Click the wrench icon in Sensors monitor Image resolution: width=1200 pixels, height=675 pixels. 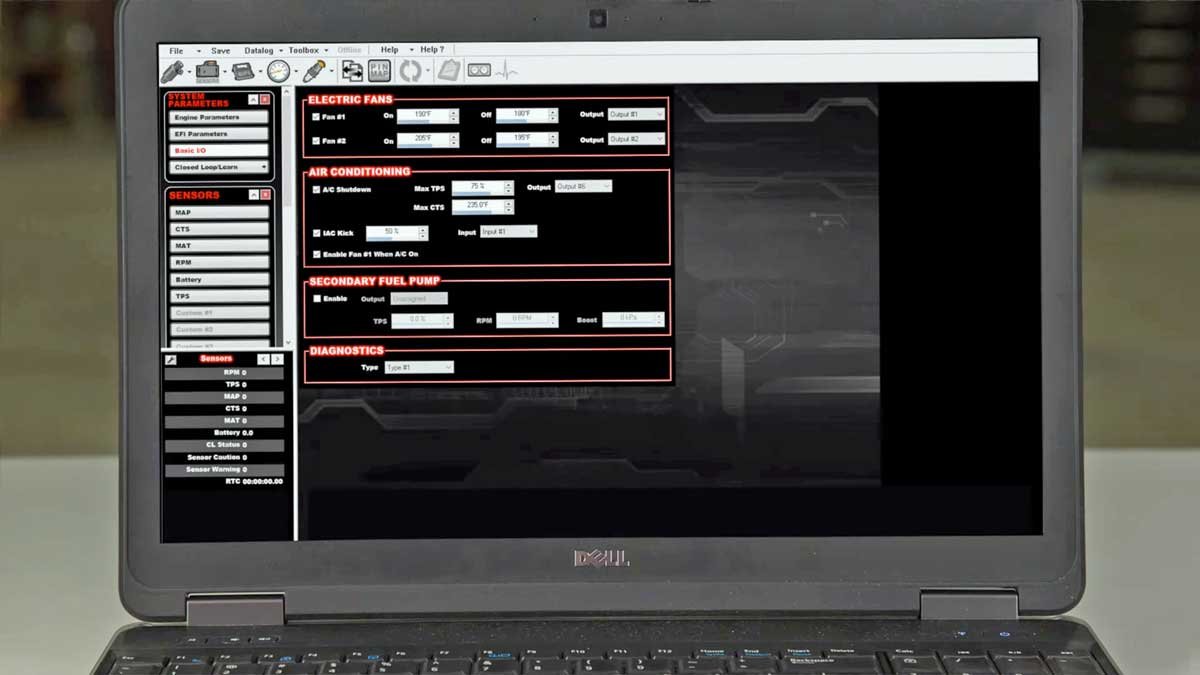(171, 359)
